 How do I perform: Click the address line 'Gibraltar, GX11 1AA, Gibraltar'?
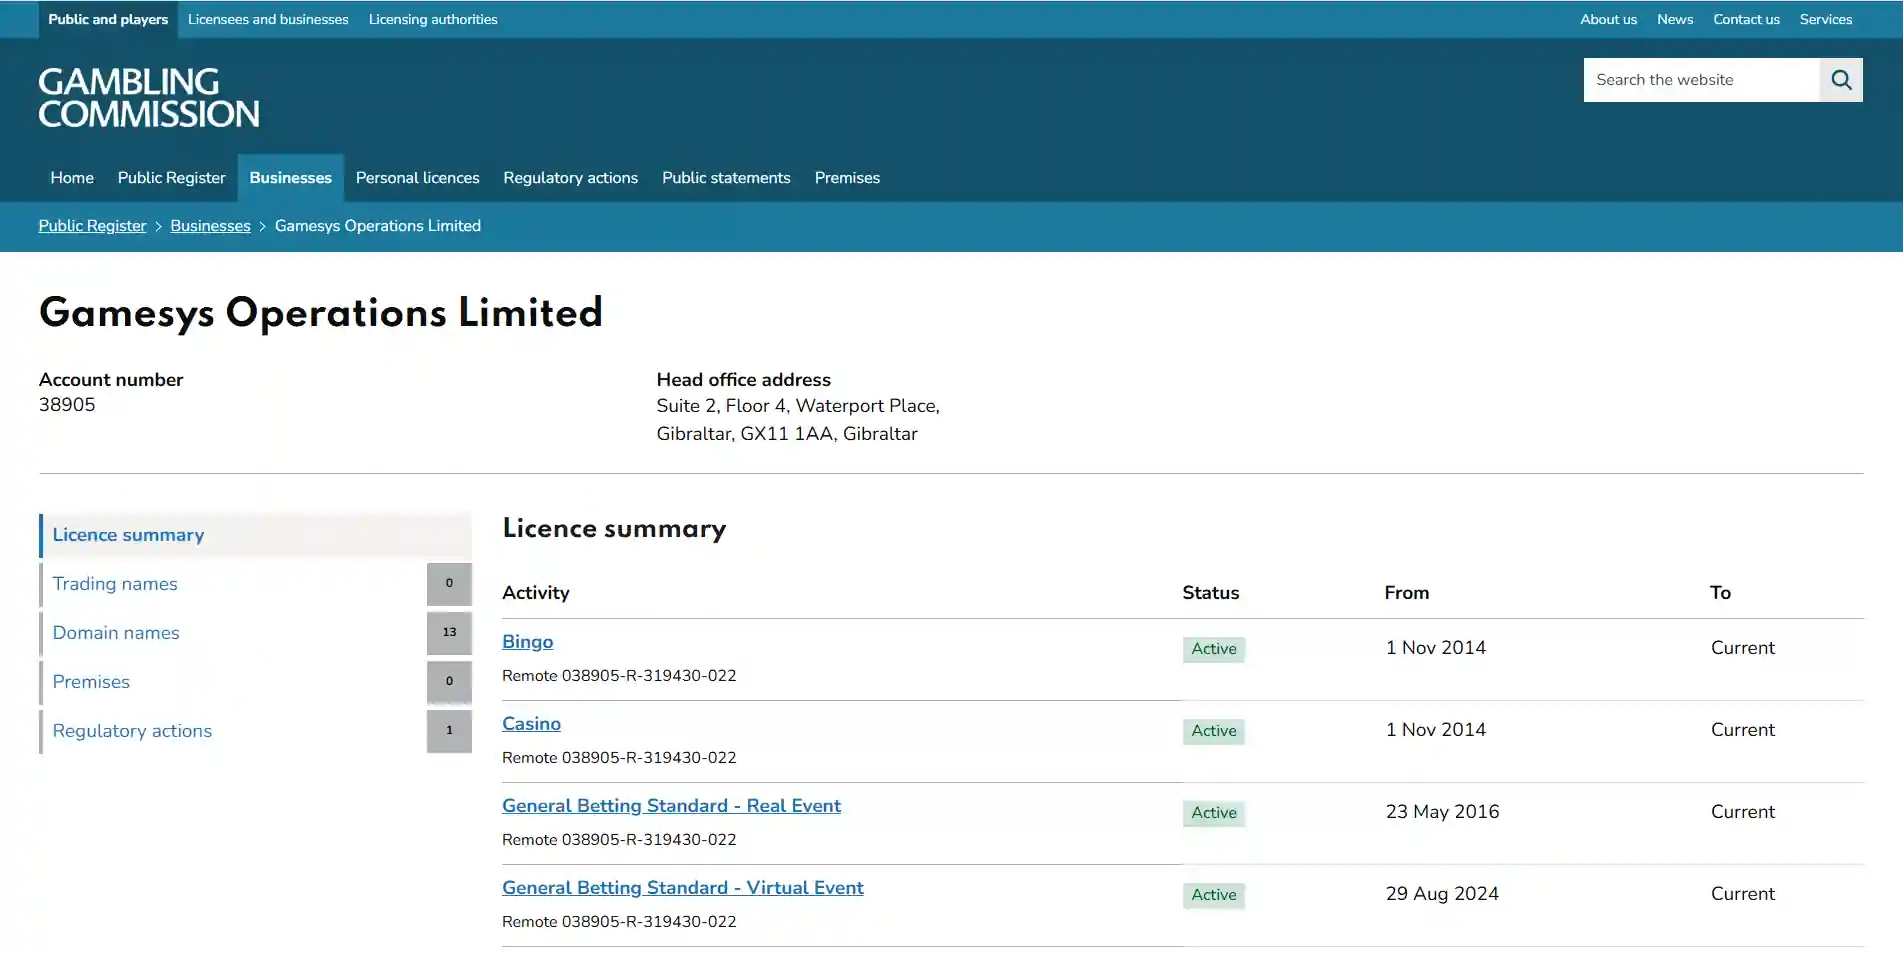coord(787,434)
